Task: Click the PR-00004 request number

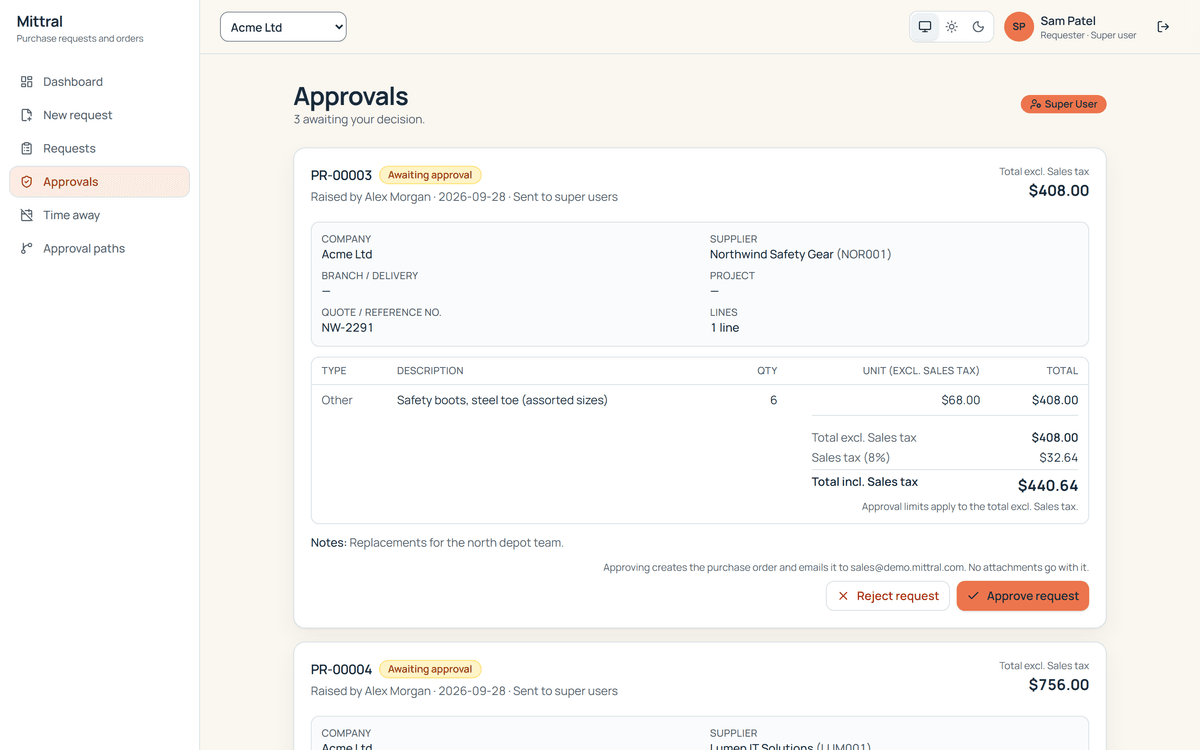Action: (341, 669)
